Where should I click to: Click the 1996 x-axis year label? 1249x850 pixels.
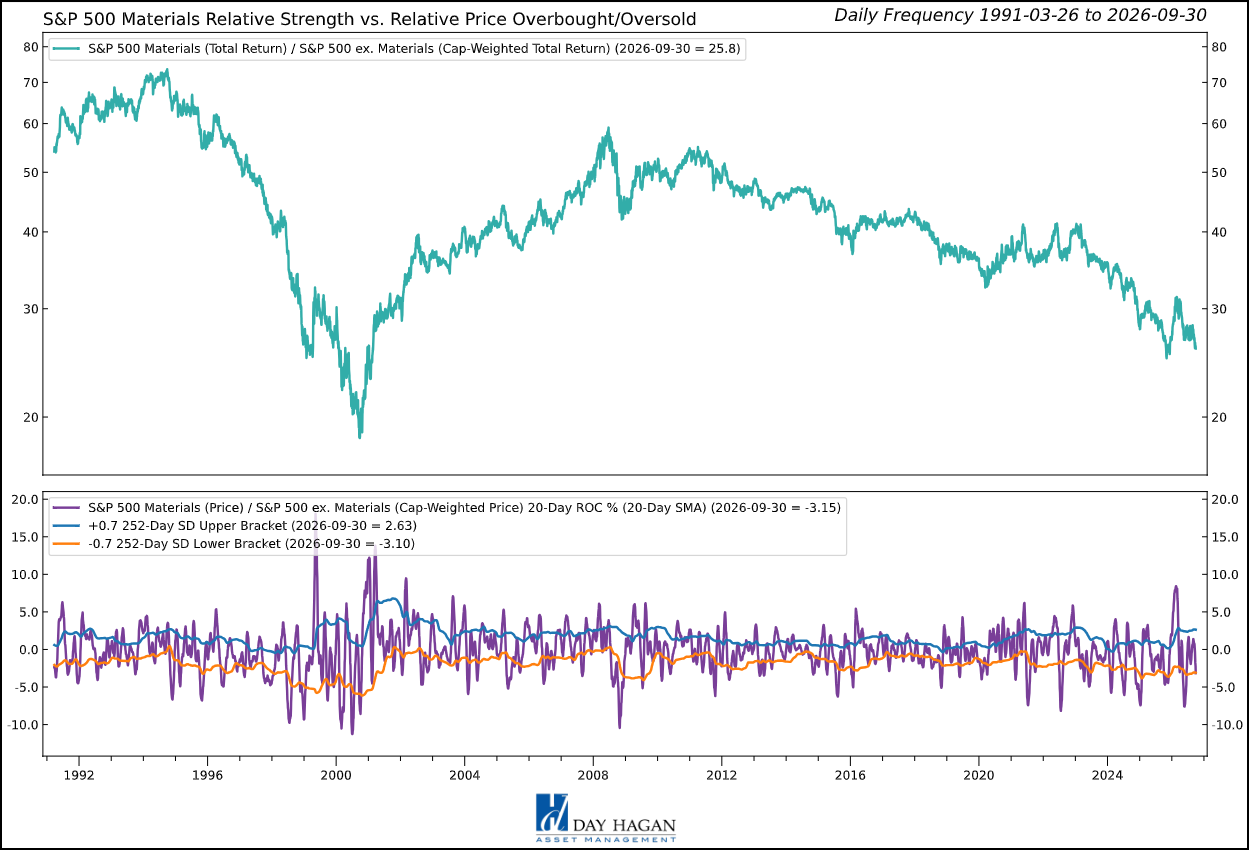pyautogui.click(x=207, y=775)
